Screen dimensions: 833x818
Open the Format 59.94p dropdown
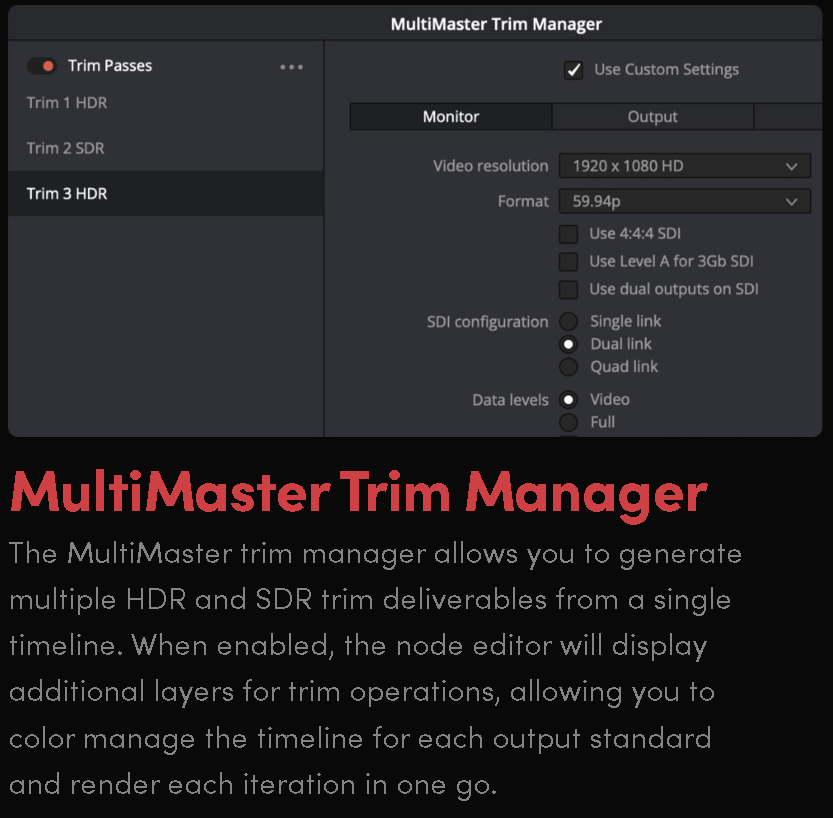coord(684,201)
